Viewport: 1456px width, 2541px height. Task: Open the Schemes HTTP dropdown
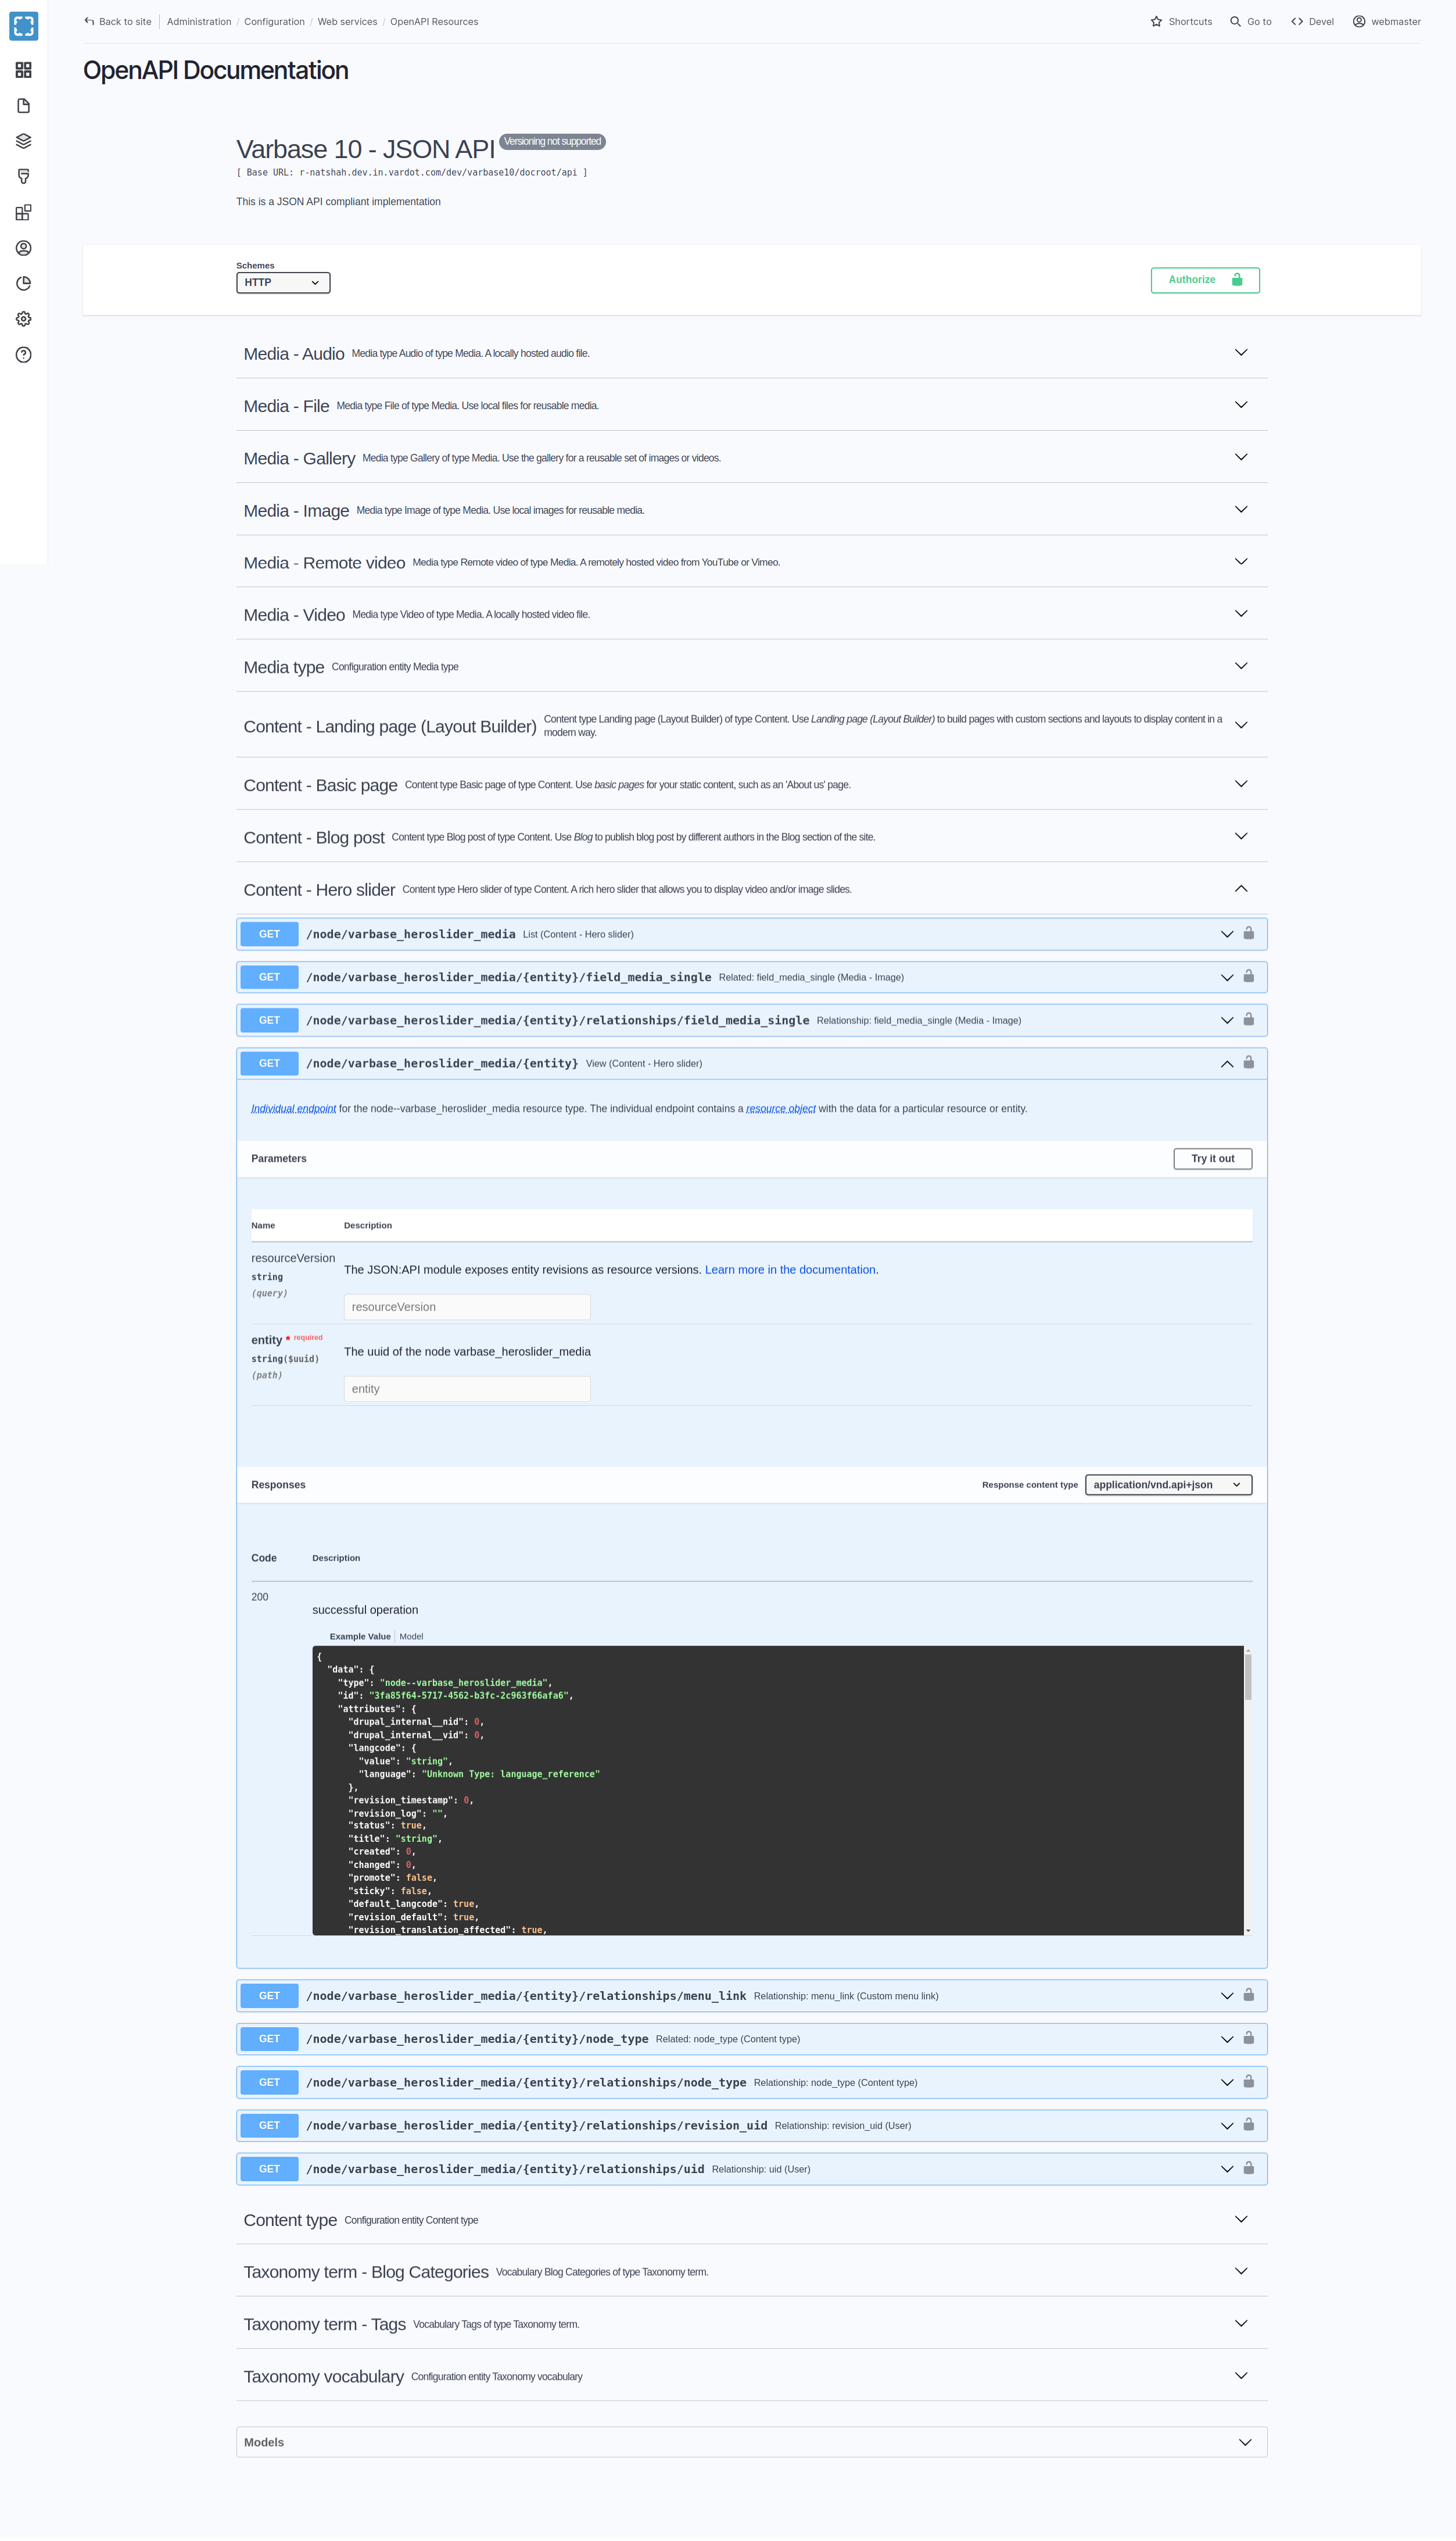pyautogui.click(x=283, y=283)
